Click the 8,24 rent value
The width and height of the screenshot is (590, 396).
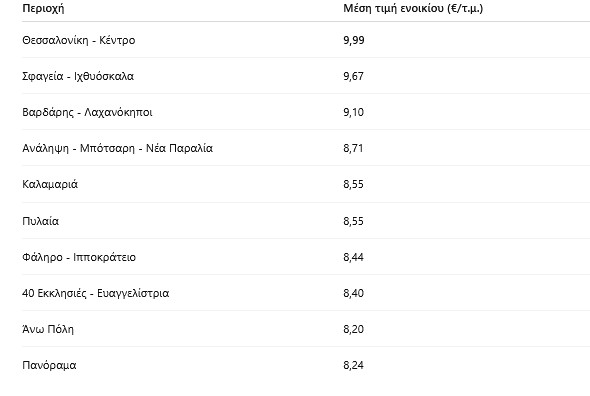point(353,365)
